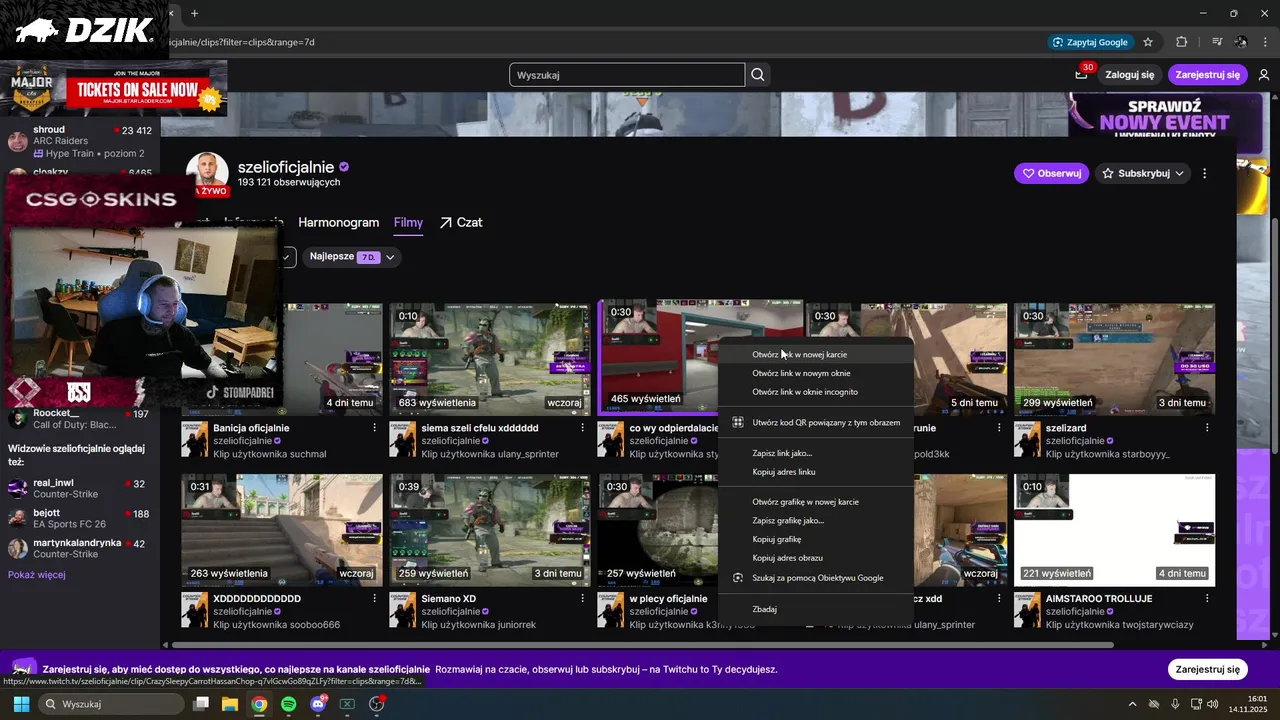Click the Chrome profile avatar
Viewport: 1280px width, 720px height.
click(x=1241, y=42)
